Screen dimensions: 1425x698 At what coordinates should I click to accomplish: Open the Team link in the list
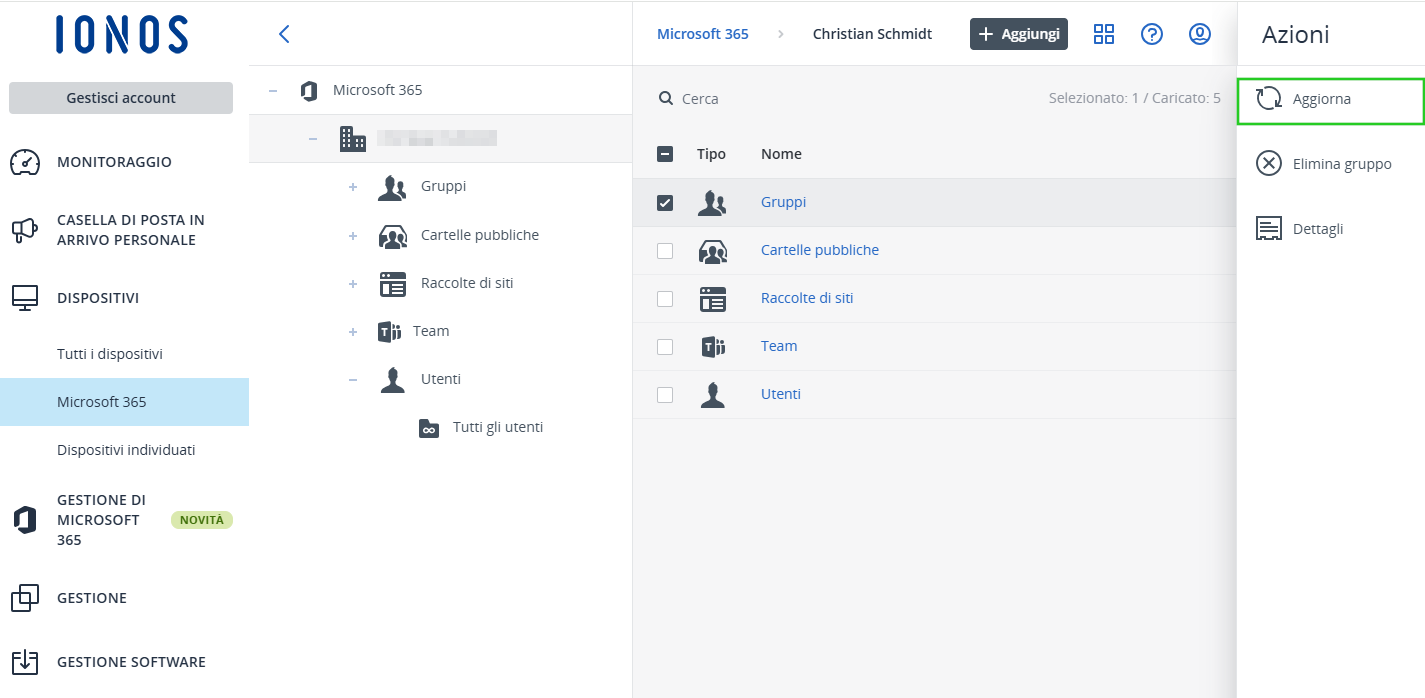[779, 346]
